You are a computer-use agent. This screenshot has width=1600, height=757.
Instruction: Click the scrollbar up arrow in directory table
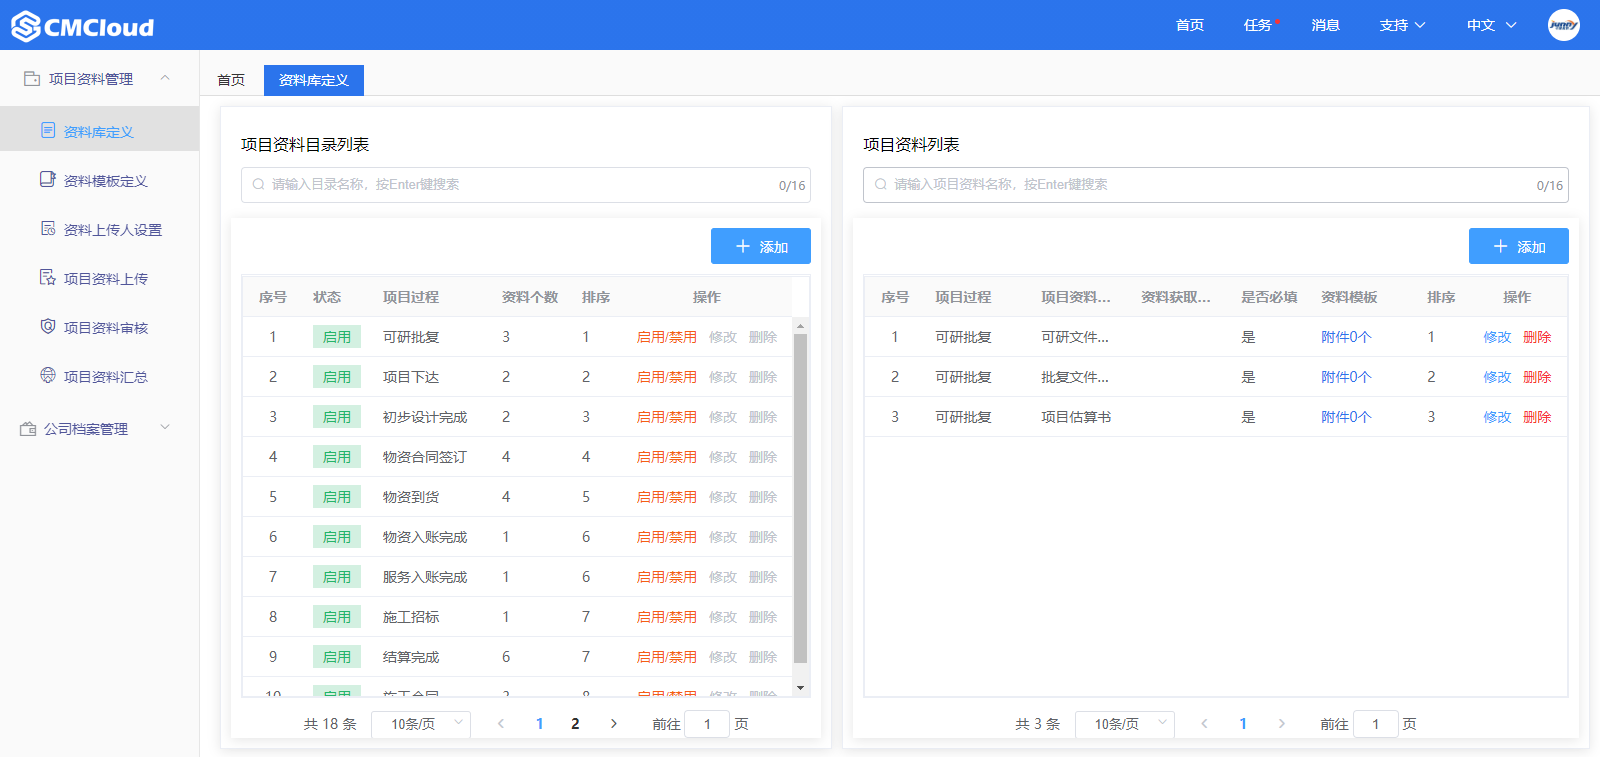[x=800, y=326]
